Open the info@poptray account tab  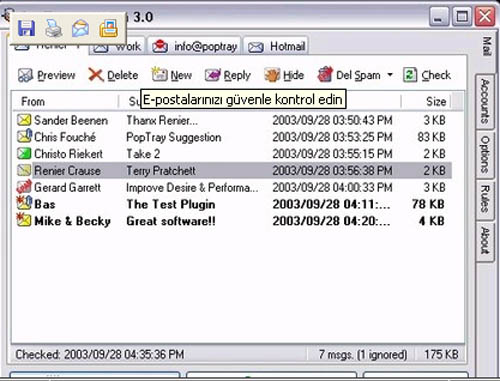click(195, 46)
